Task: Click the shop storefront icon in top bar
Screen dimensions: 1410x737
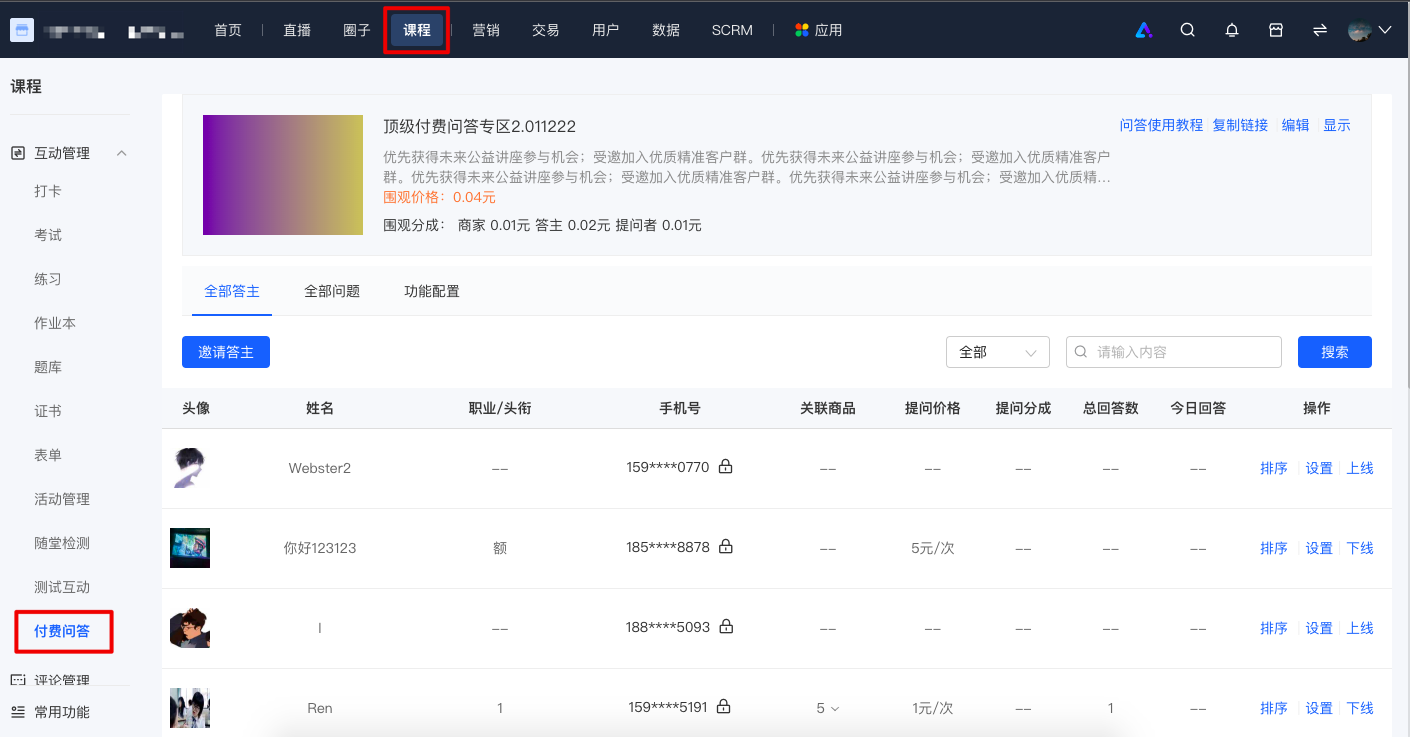Action: (1276, 30)
